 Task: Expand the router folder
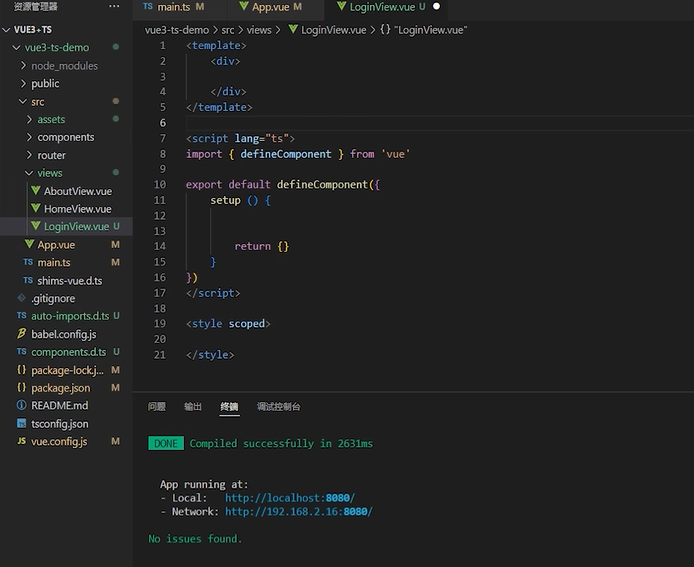tap(29, 155)
